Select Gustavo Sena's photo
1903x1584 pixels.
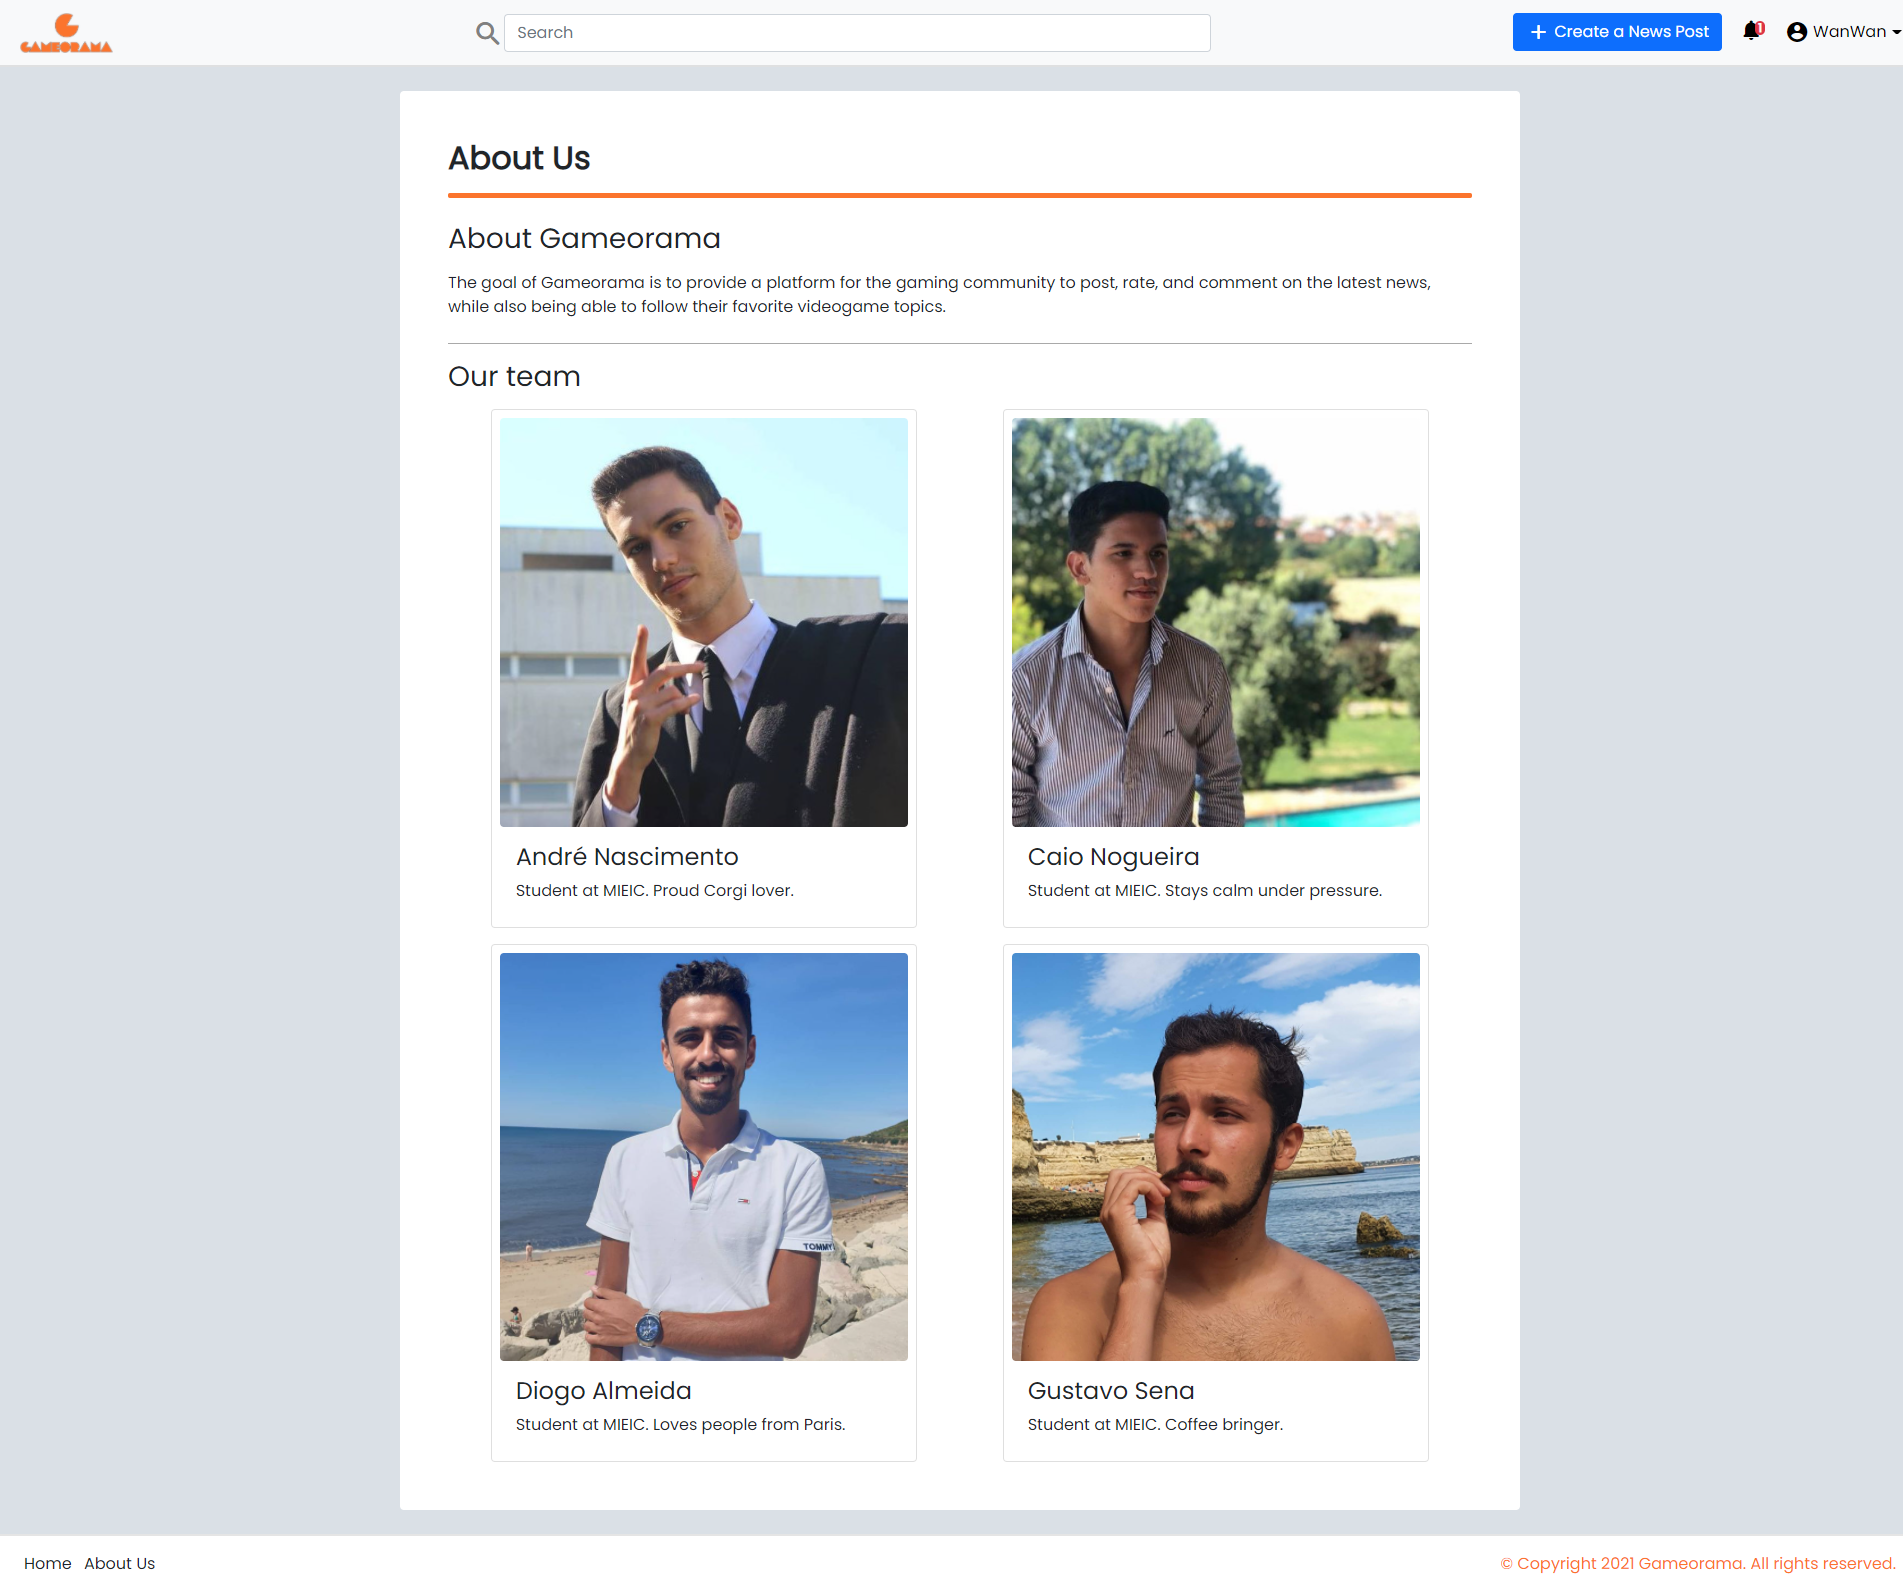click(1216, 1157)
